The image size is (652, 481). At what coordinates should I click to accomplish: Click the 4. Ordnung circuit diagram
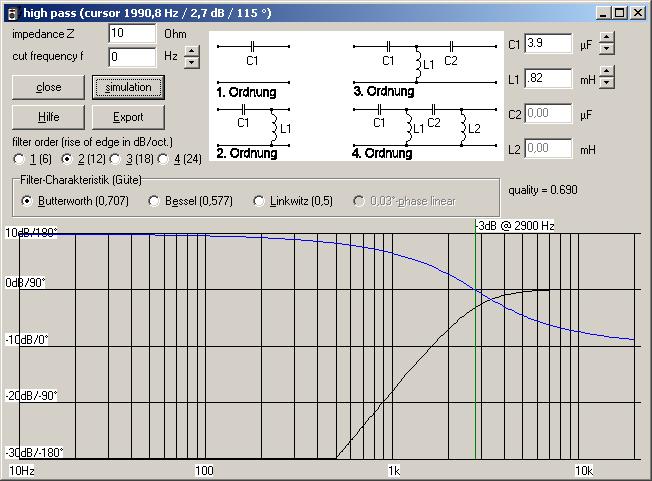point(424,132)
